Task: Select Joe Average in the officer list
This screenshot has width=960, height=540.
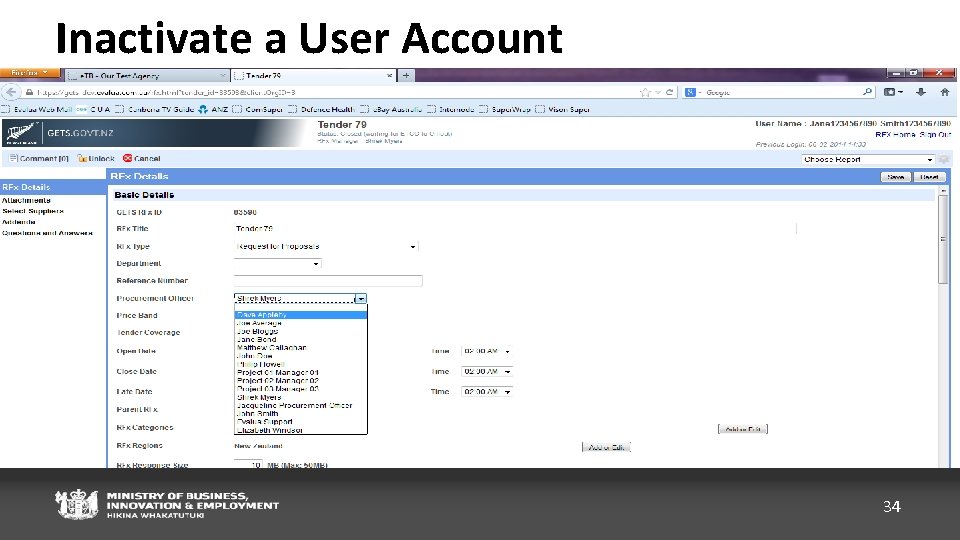Action: (x=301, y=323)
